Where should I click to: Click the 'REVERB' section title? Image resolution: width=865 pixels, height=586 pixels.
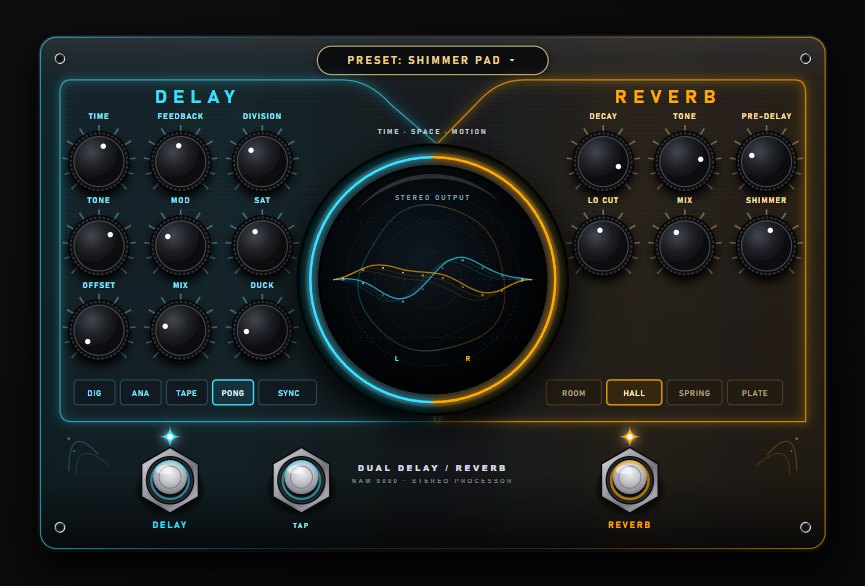(x=666, y=97)
